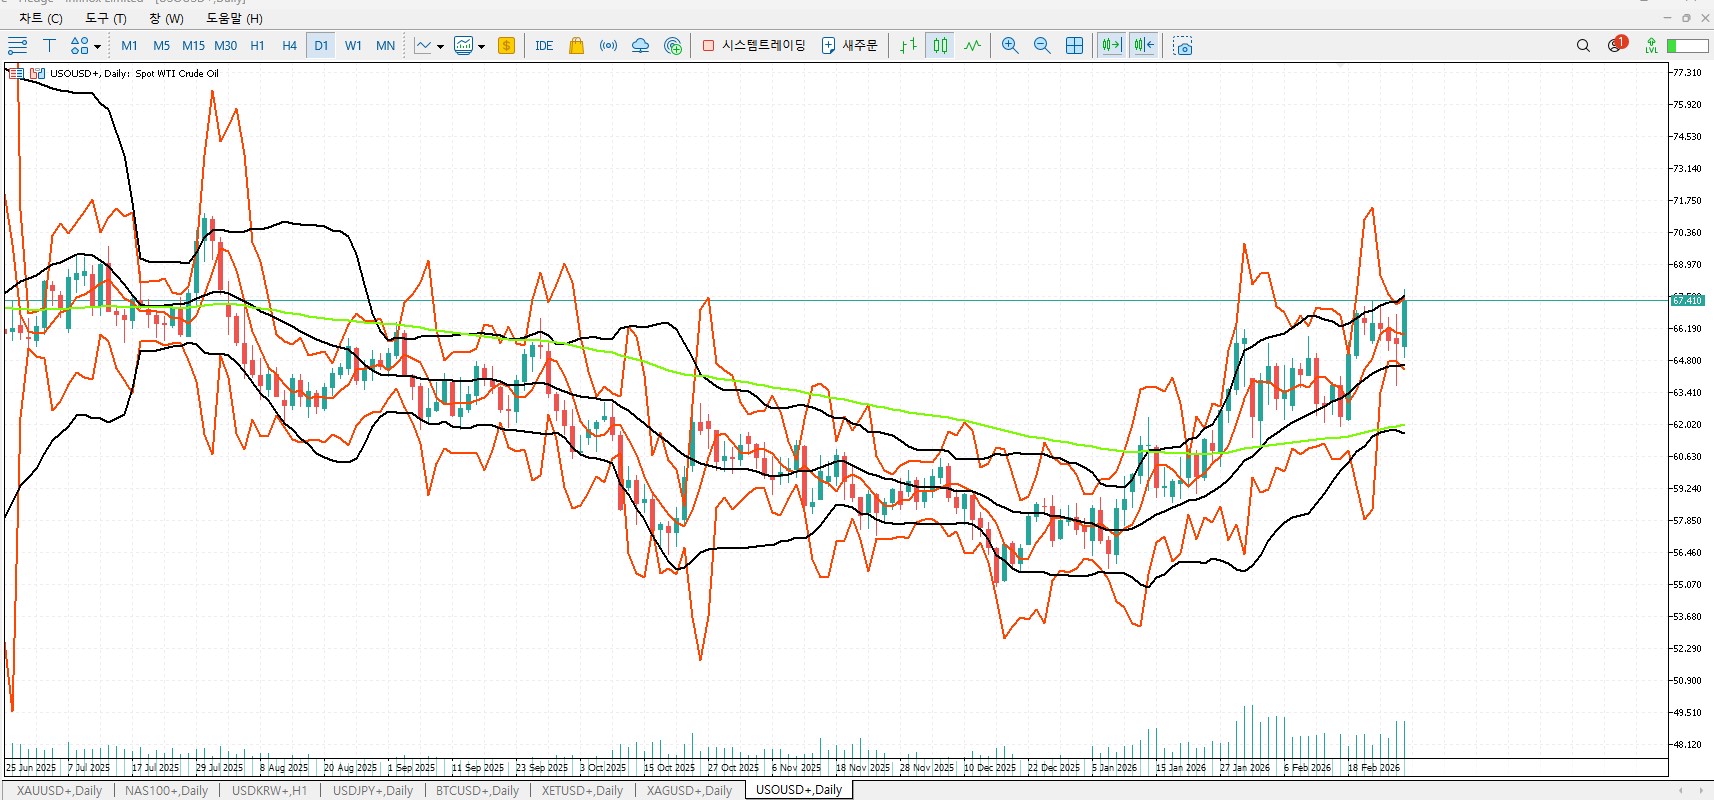Select the text label tool
This screenshot has width=1714, height=800.
click(x=49, y=45)
